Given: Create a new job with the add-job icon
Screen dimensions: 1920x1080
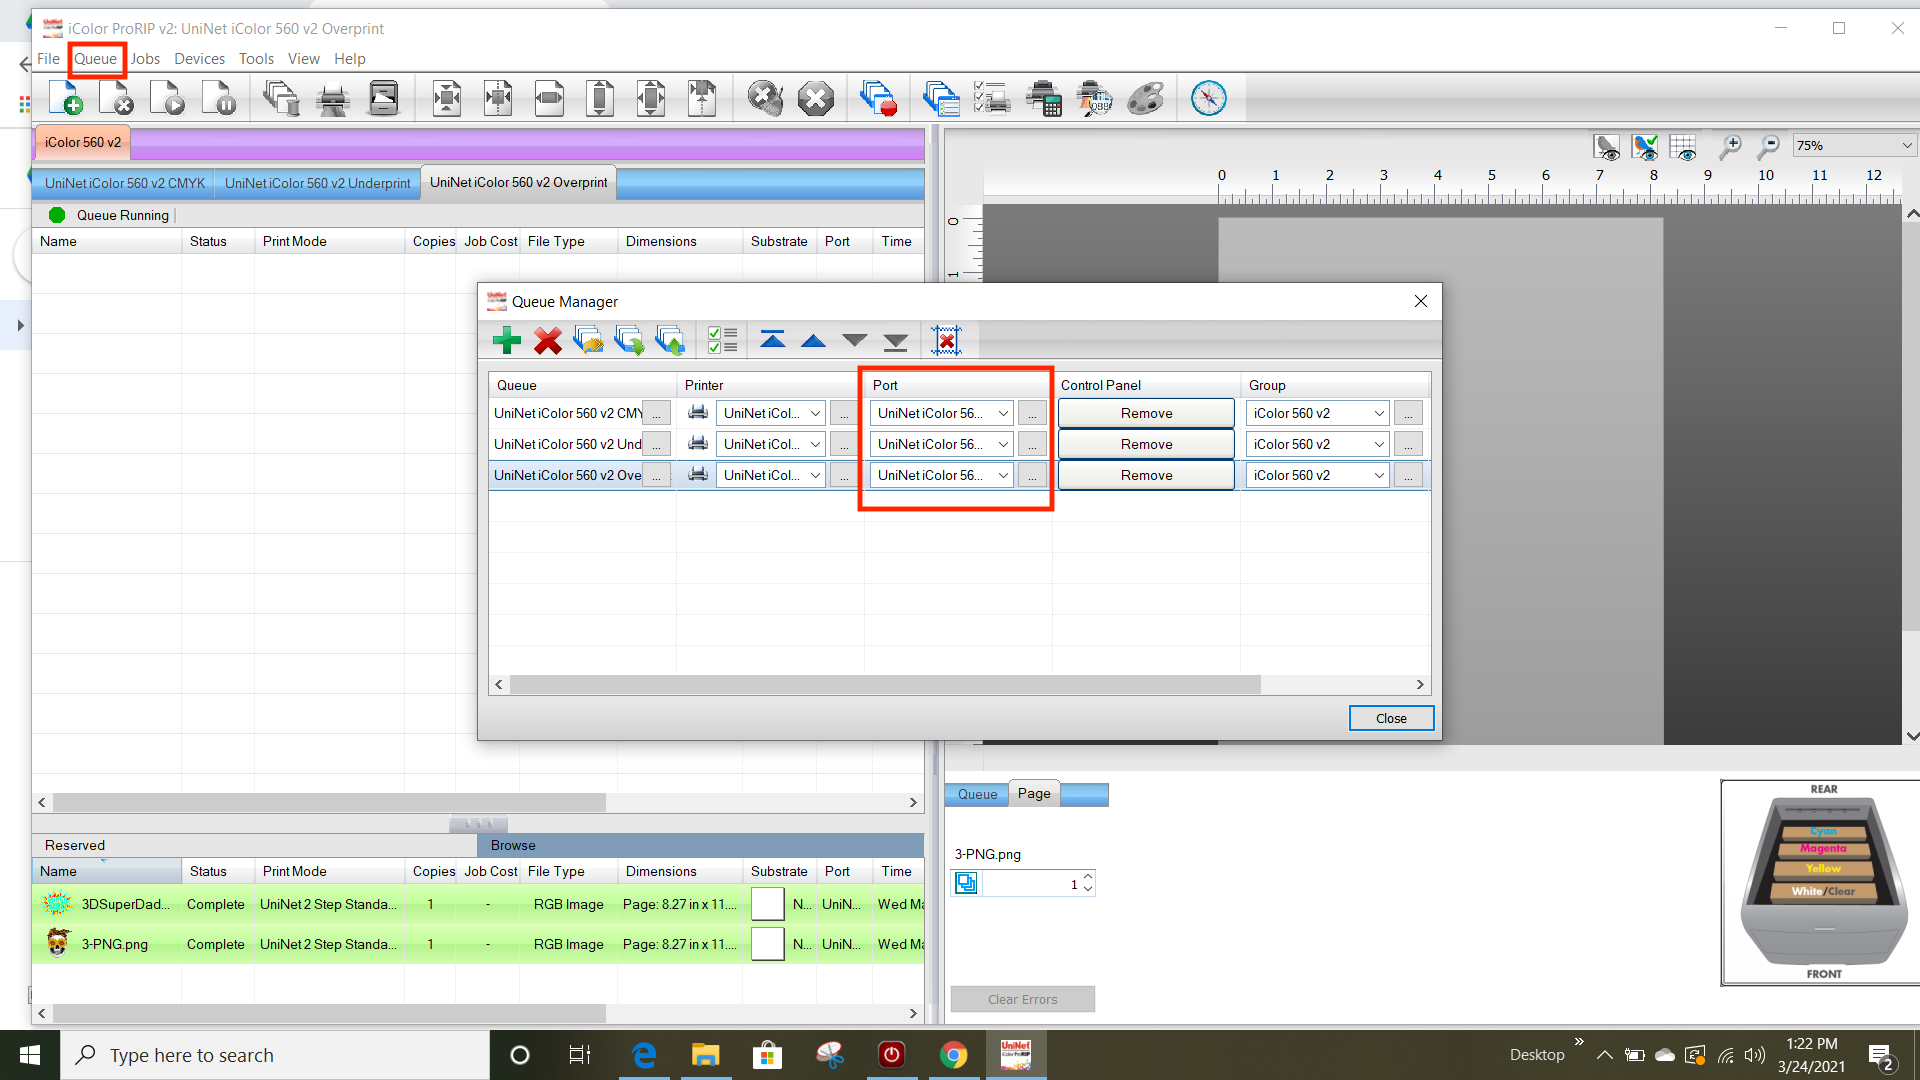Looking at the screenshot, I should [65, 98].
